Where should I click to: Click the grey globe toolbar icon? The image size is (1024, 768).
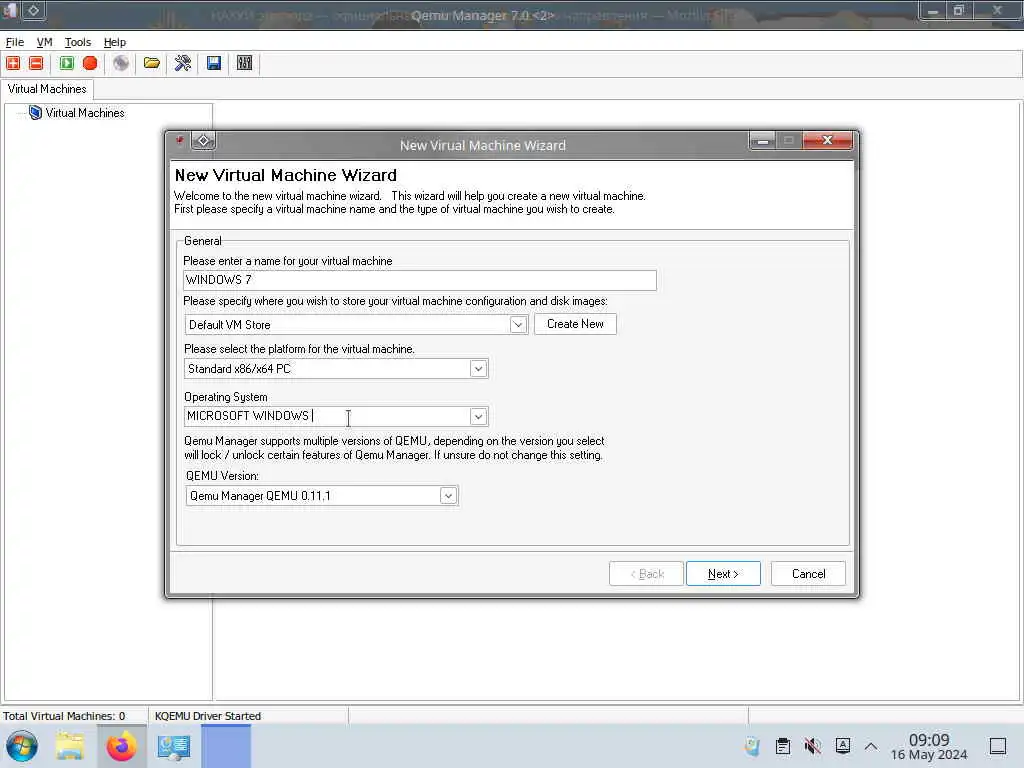pos(121,63)
